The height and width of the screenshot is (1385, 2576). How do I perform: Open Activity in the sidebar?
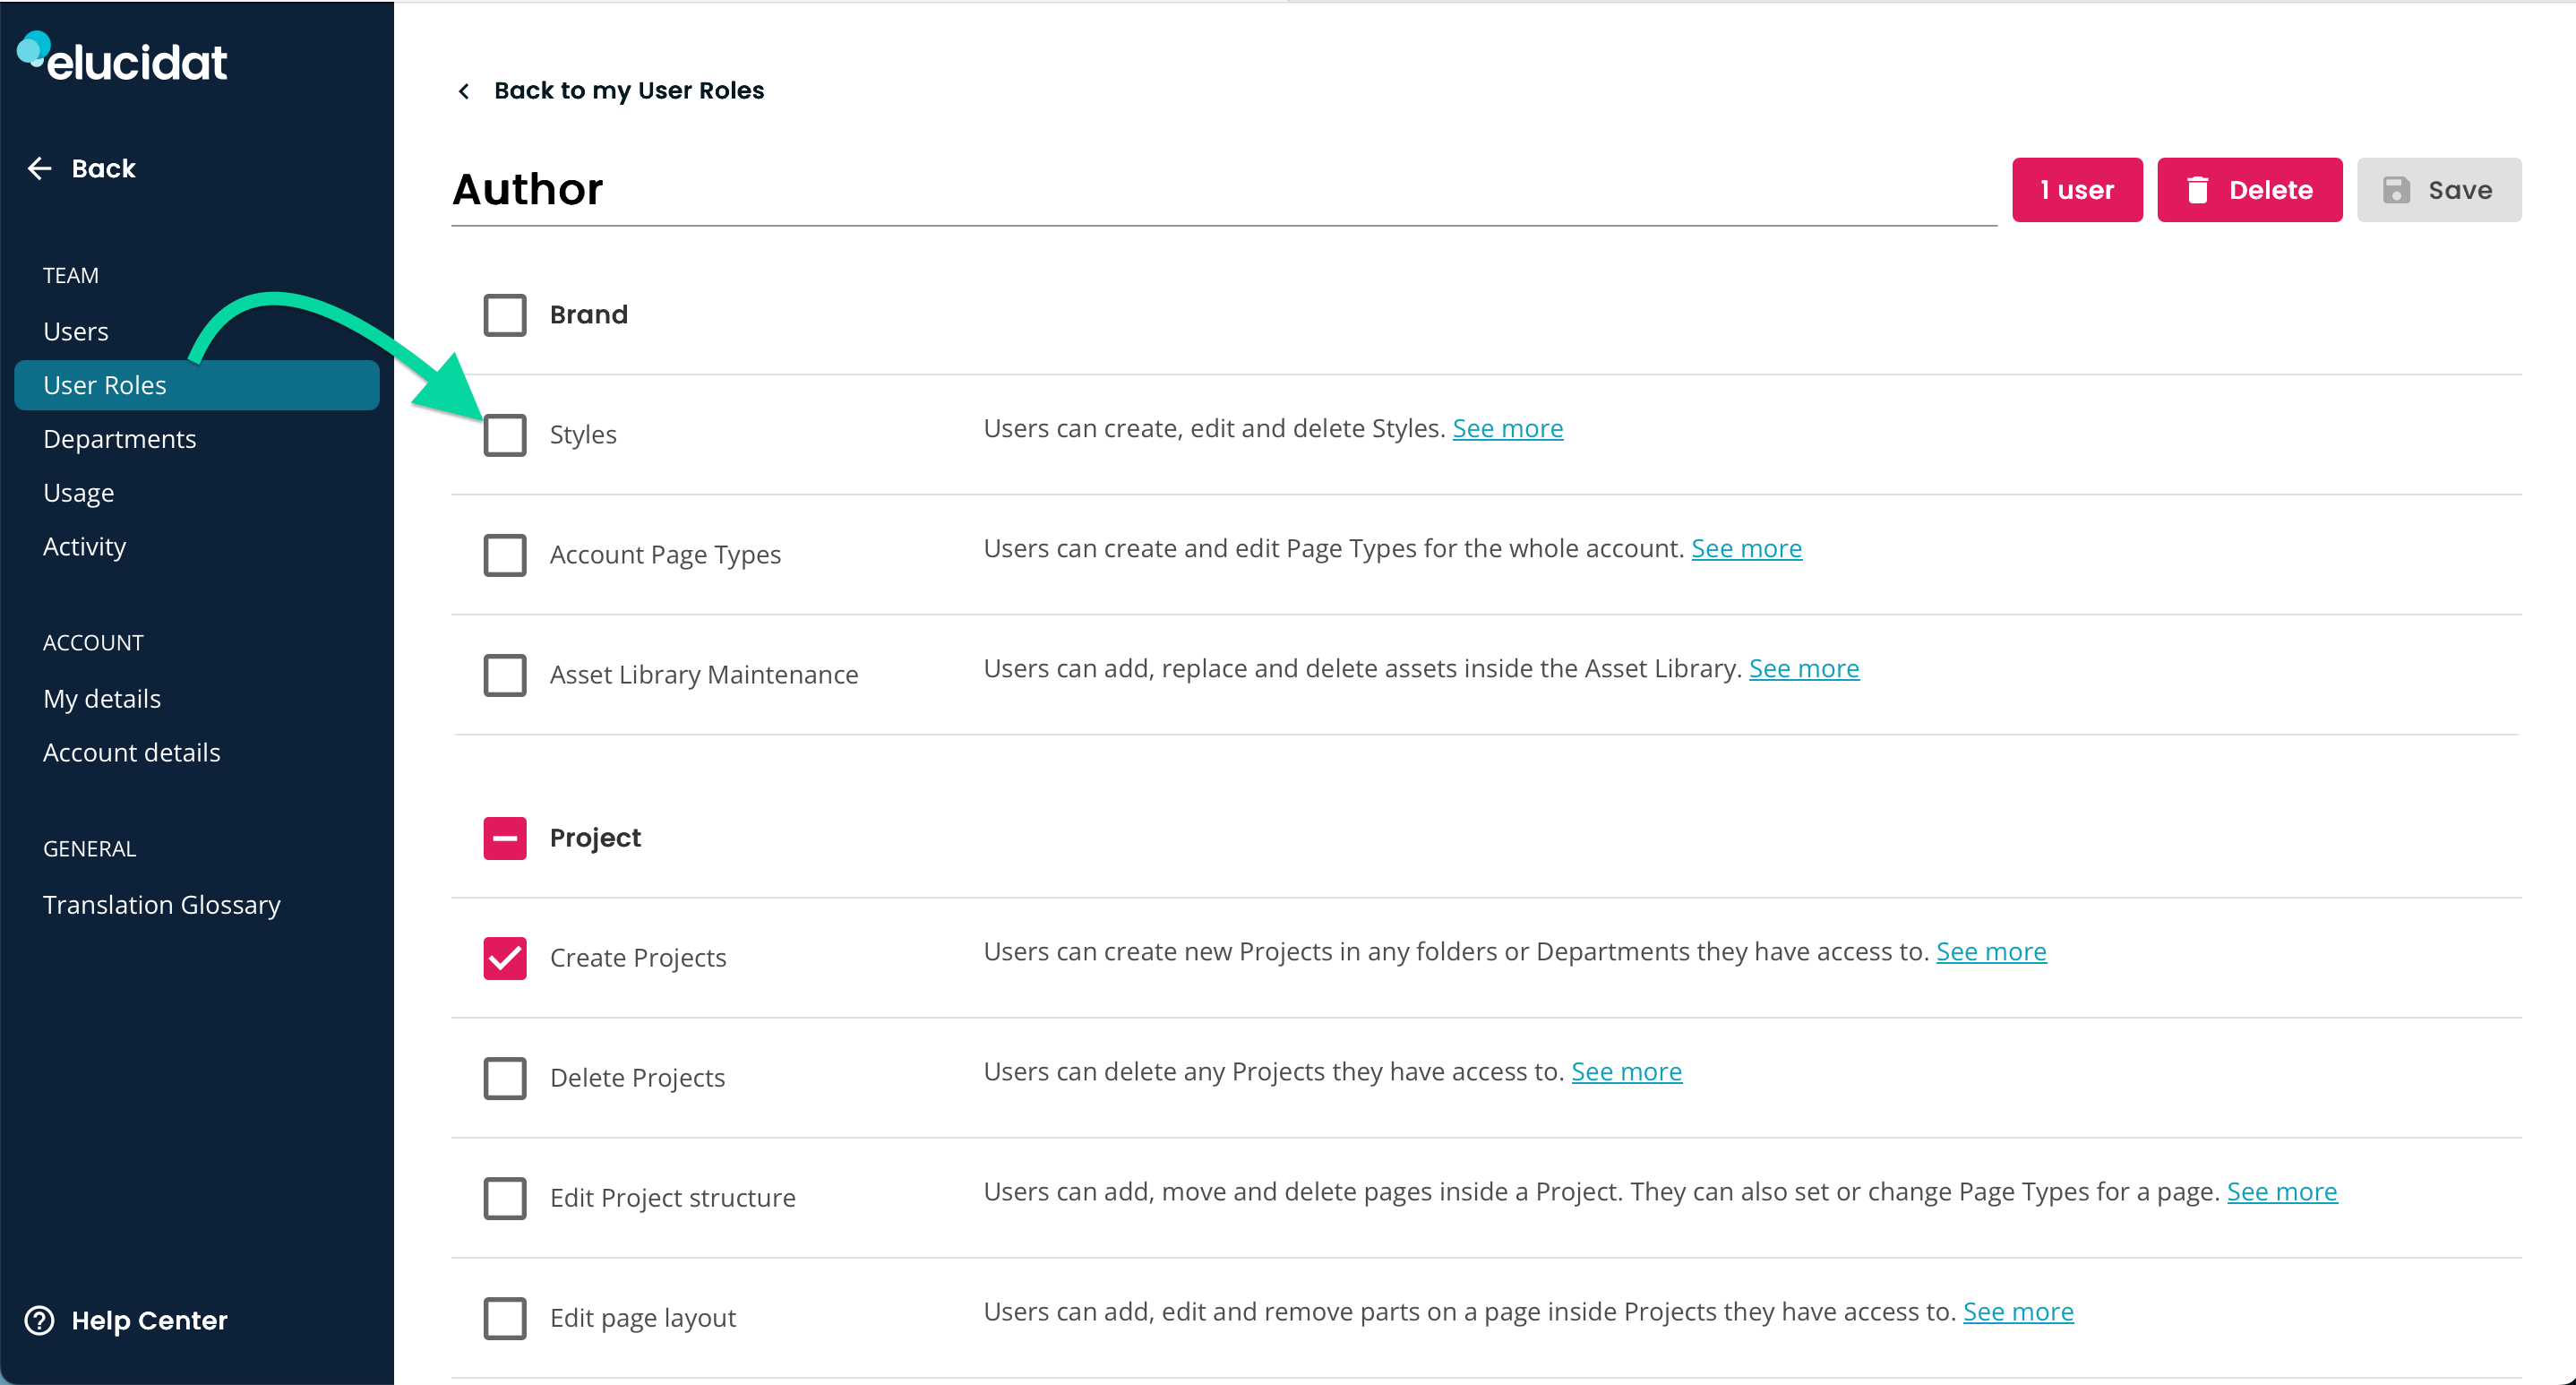(x=85, y=547)
